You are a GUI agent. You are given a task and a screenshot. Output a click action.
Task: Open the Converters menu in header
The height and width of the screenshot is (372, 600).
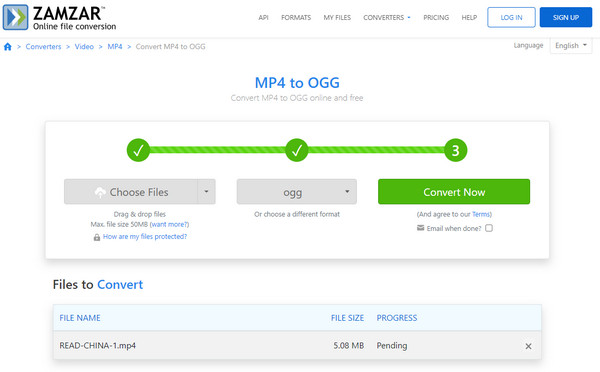pyautogui.click(x=386, y=18)
